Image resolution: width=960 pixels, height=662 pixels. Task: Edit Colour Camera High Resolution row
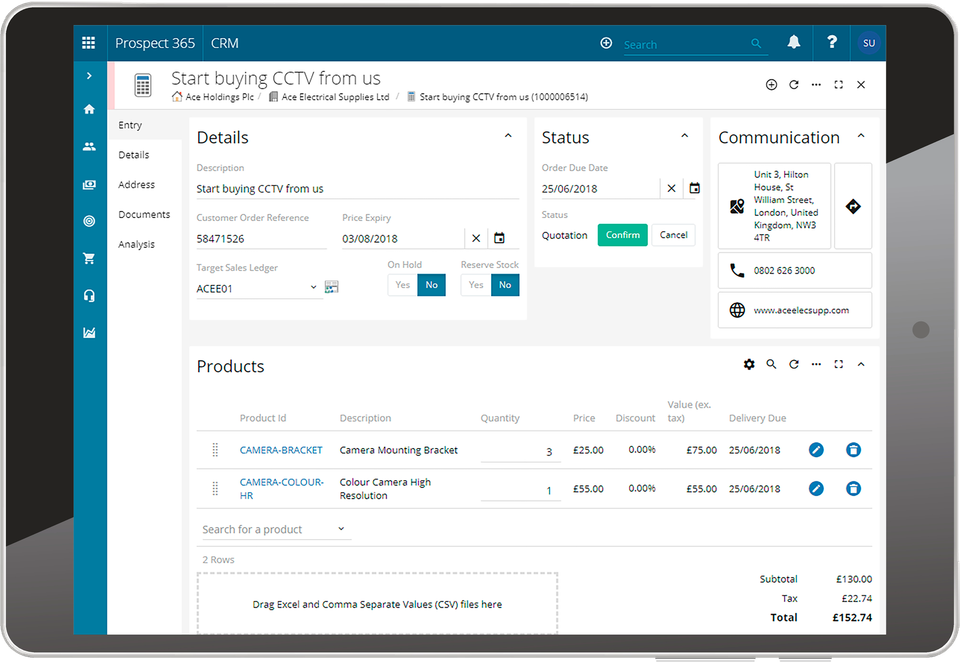(x=816, y=489)
